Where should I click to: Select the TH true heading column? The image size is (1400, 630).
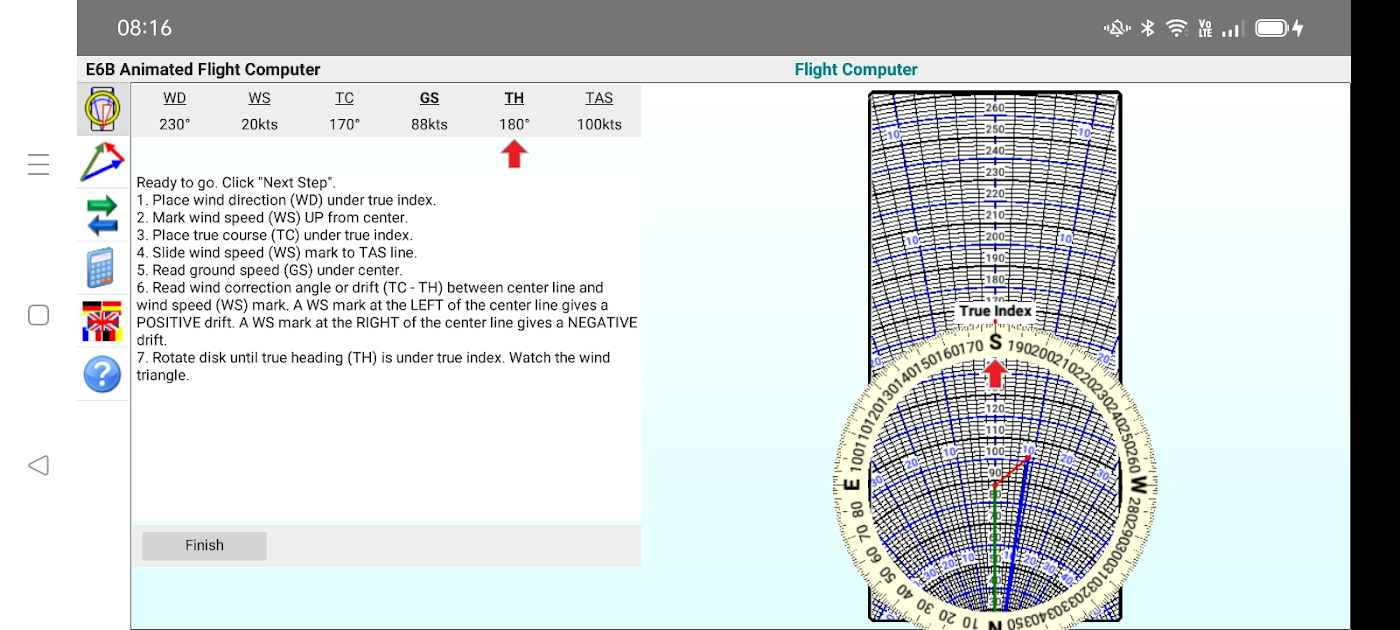coord(514,98)
